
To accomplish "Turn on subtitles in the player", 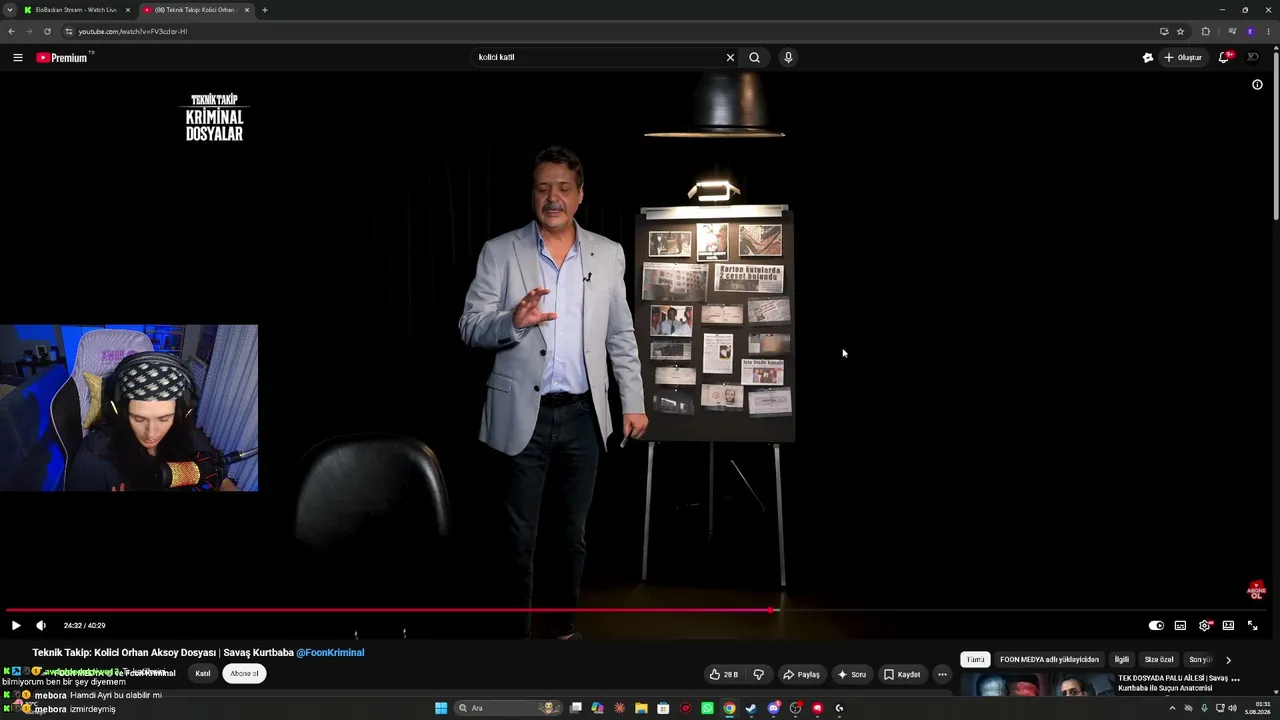I will click(1180, 625).
